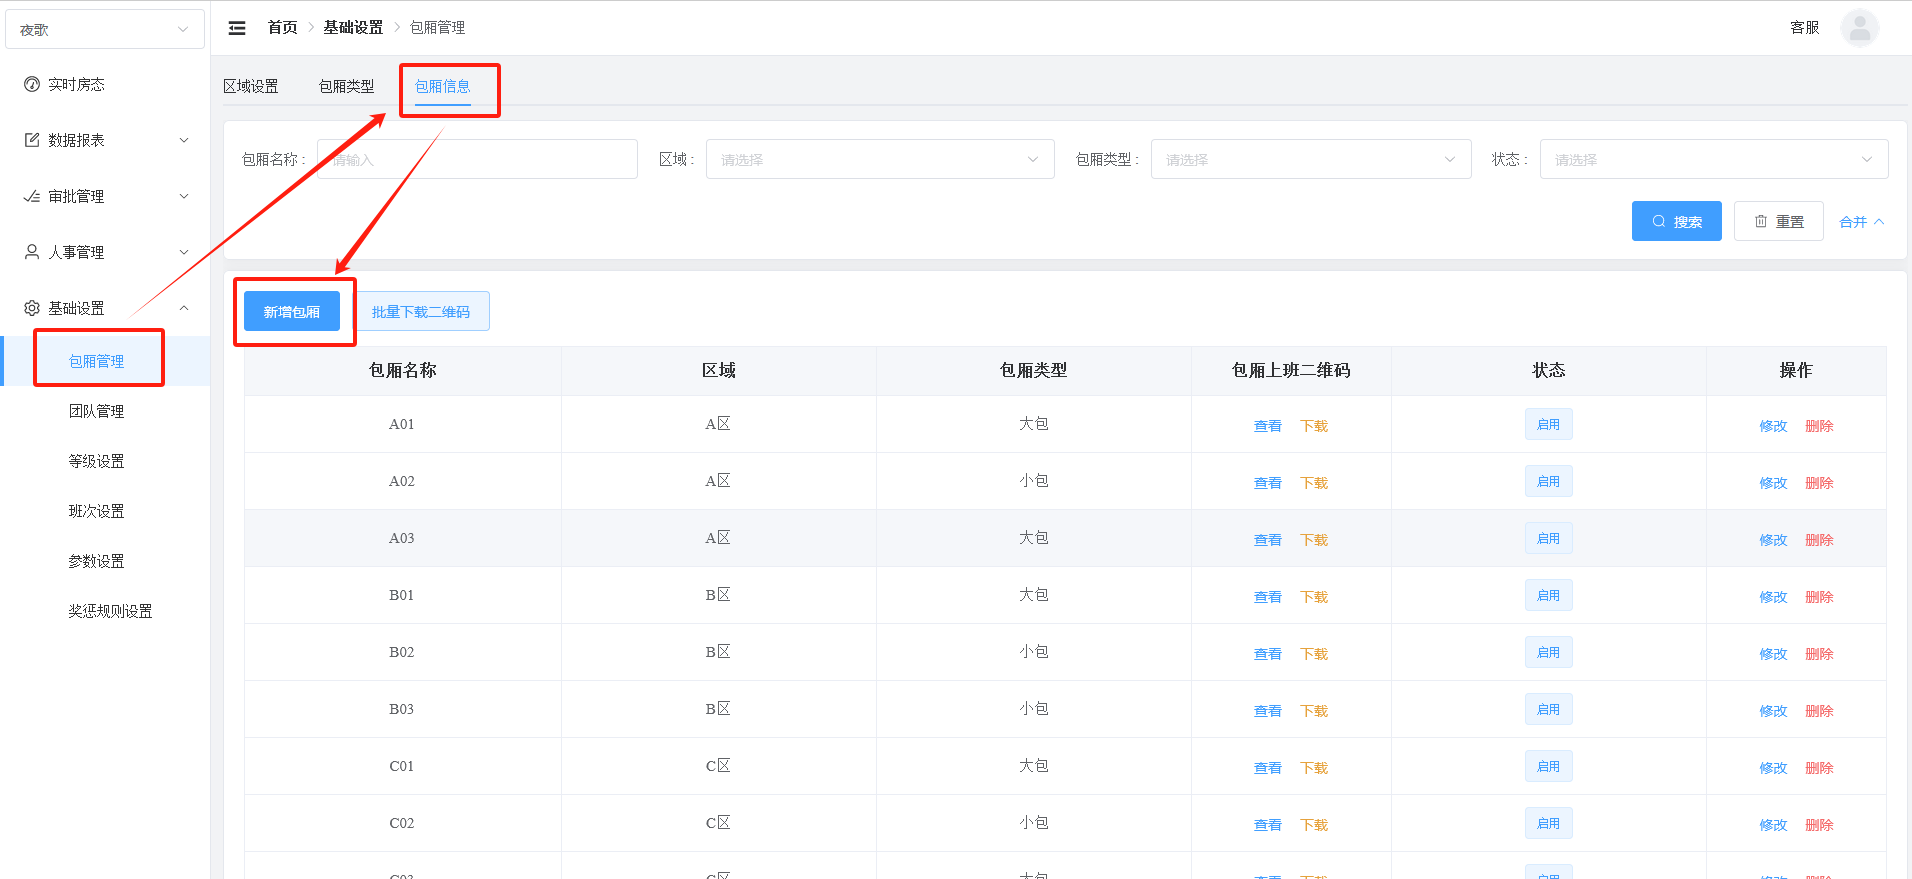Toggle the 启用 status for C01

click(1549, 766)
